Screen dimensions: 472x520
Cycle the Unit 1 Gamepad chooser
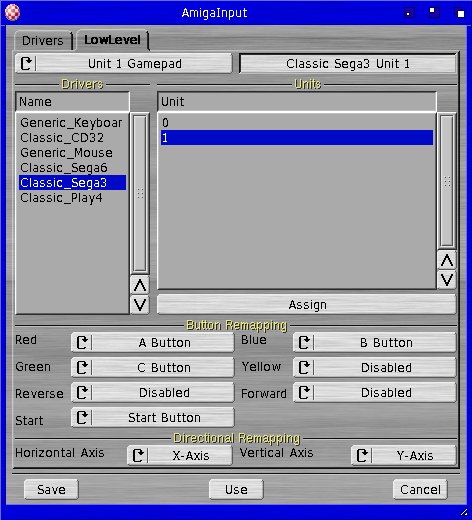pyautogui.click(x=124, y=63)
